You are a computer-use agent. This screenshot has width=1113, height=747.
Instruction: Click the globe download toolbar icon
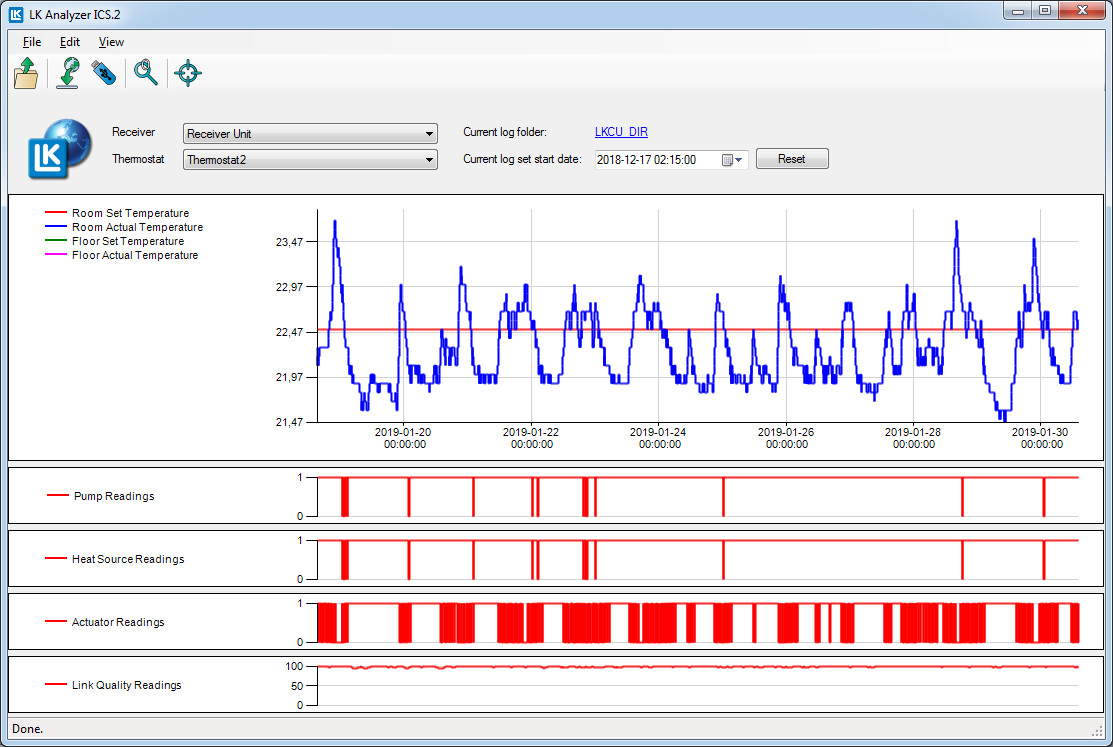(x=68, y=74)
